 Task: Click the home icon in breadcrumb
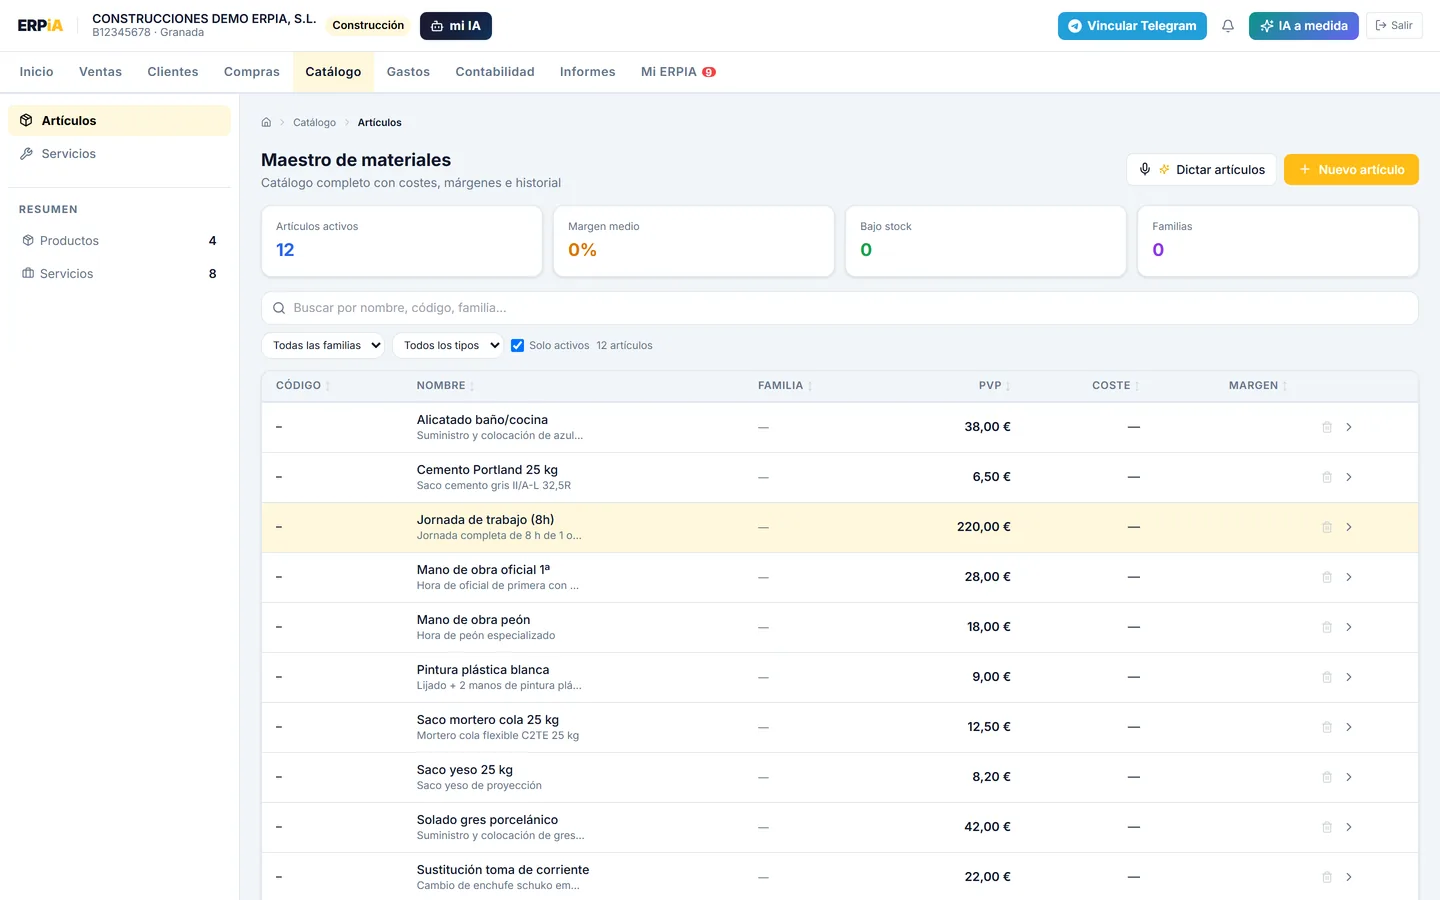click(266, 122)
